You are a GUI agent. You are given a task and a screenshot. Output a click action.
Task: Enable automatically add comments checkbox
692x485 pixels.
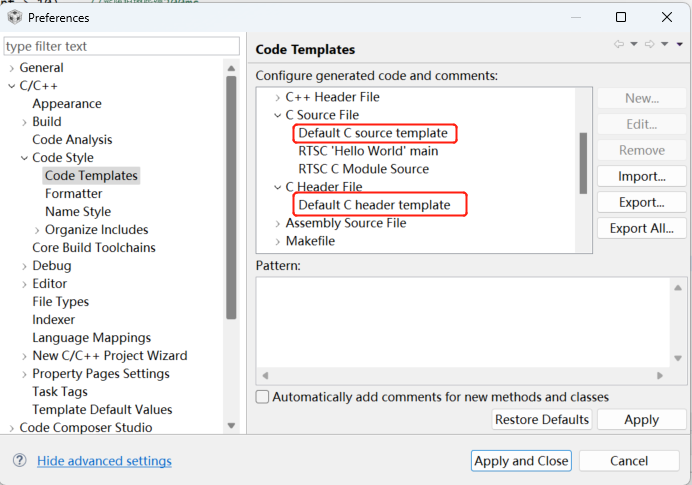(x=262, y=397)
